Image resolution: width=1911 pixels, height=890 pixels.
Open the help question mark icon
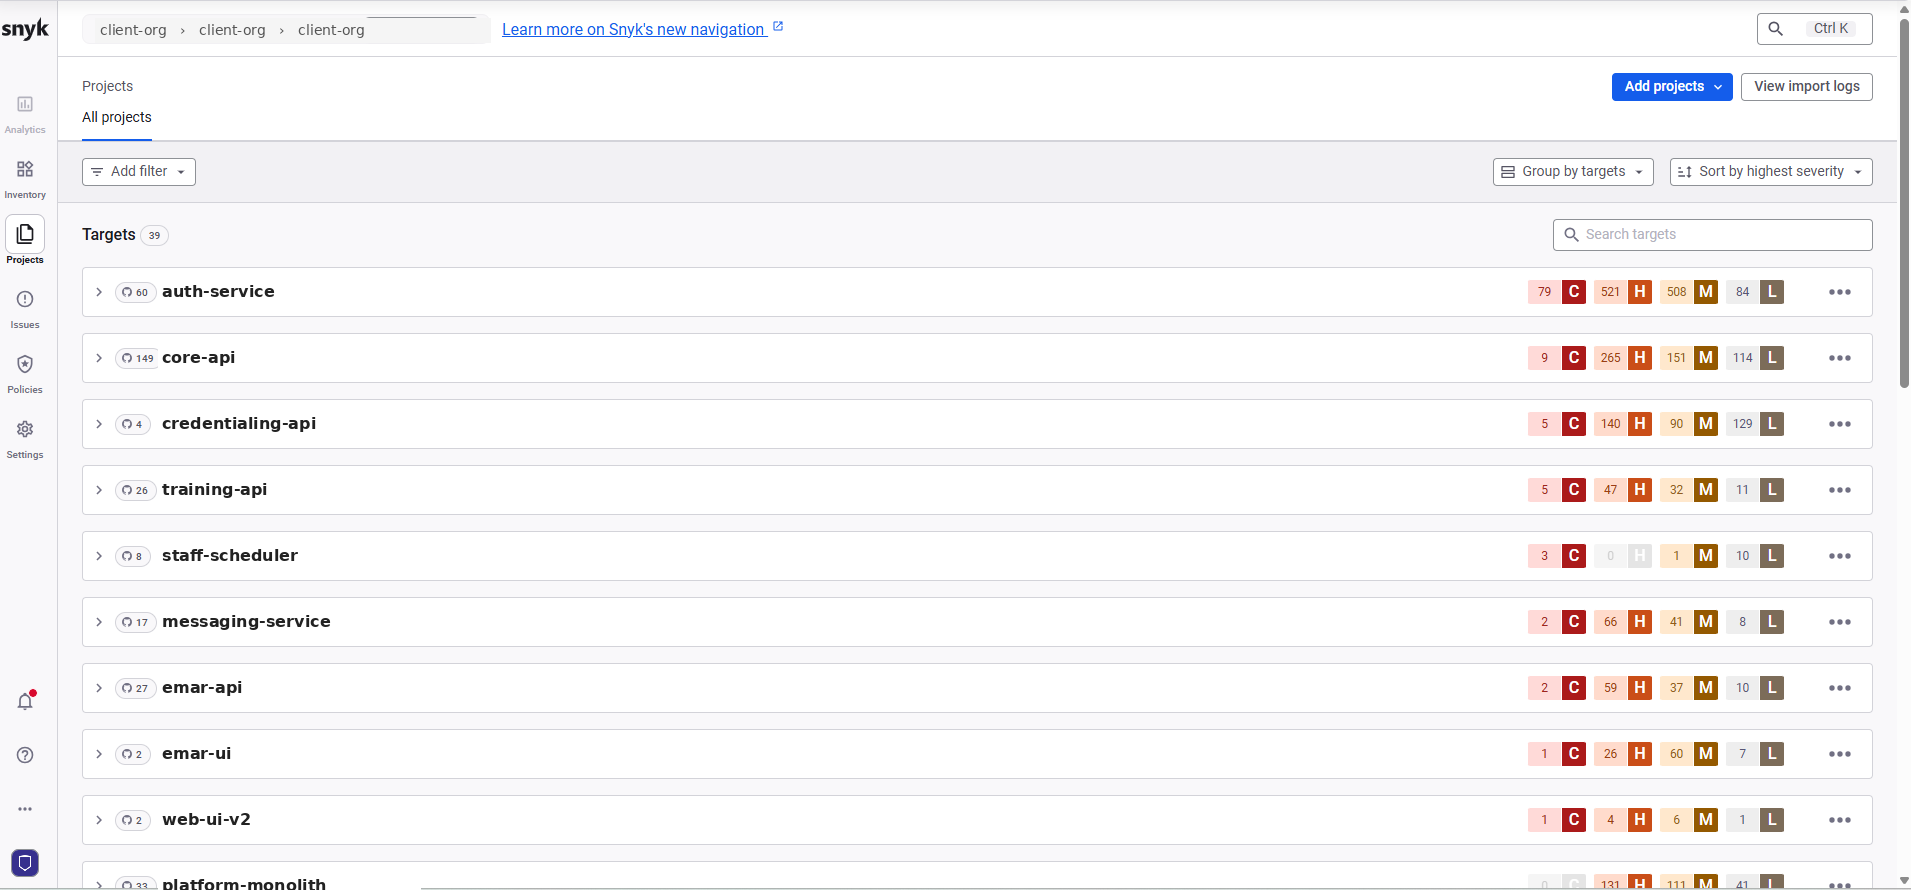coord(25,755)
